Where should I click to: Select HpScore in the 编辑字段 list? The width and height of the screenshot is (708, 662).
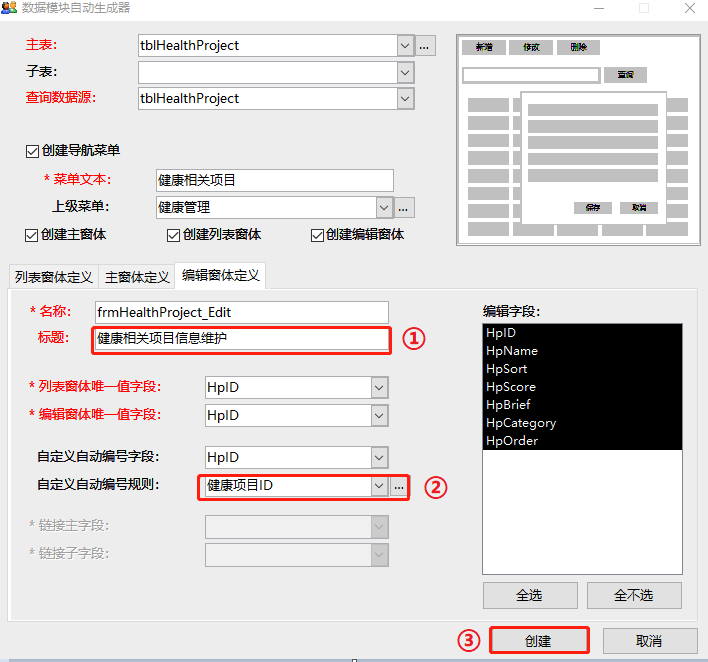click(x=582, y=387)
